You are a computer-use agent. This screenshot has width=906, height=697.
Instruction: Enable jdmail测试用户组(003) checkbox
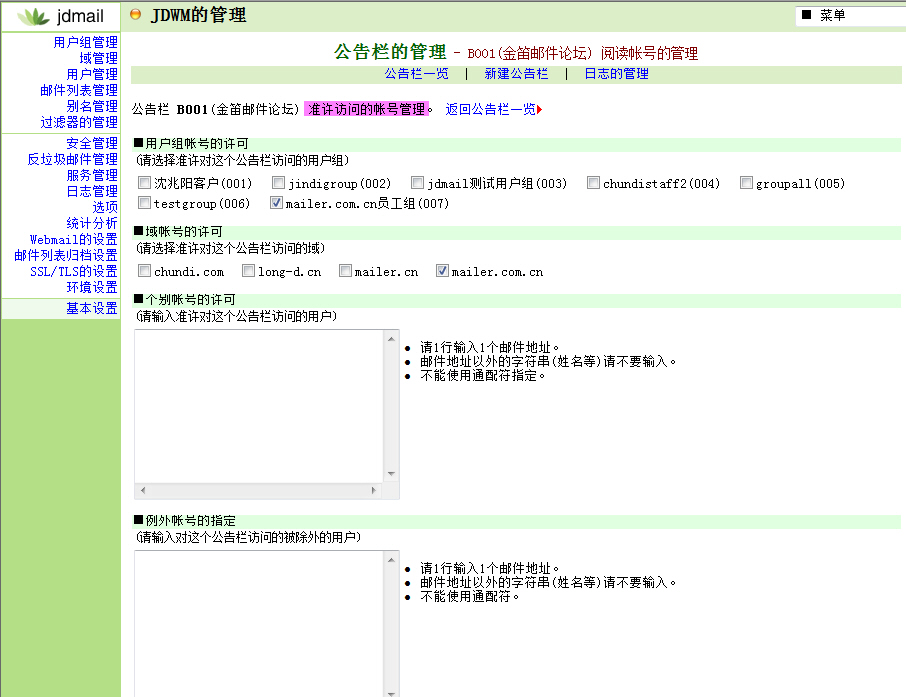coord(418,183)
